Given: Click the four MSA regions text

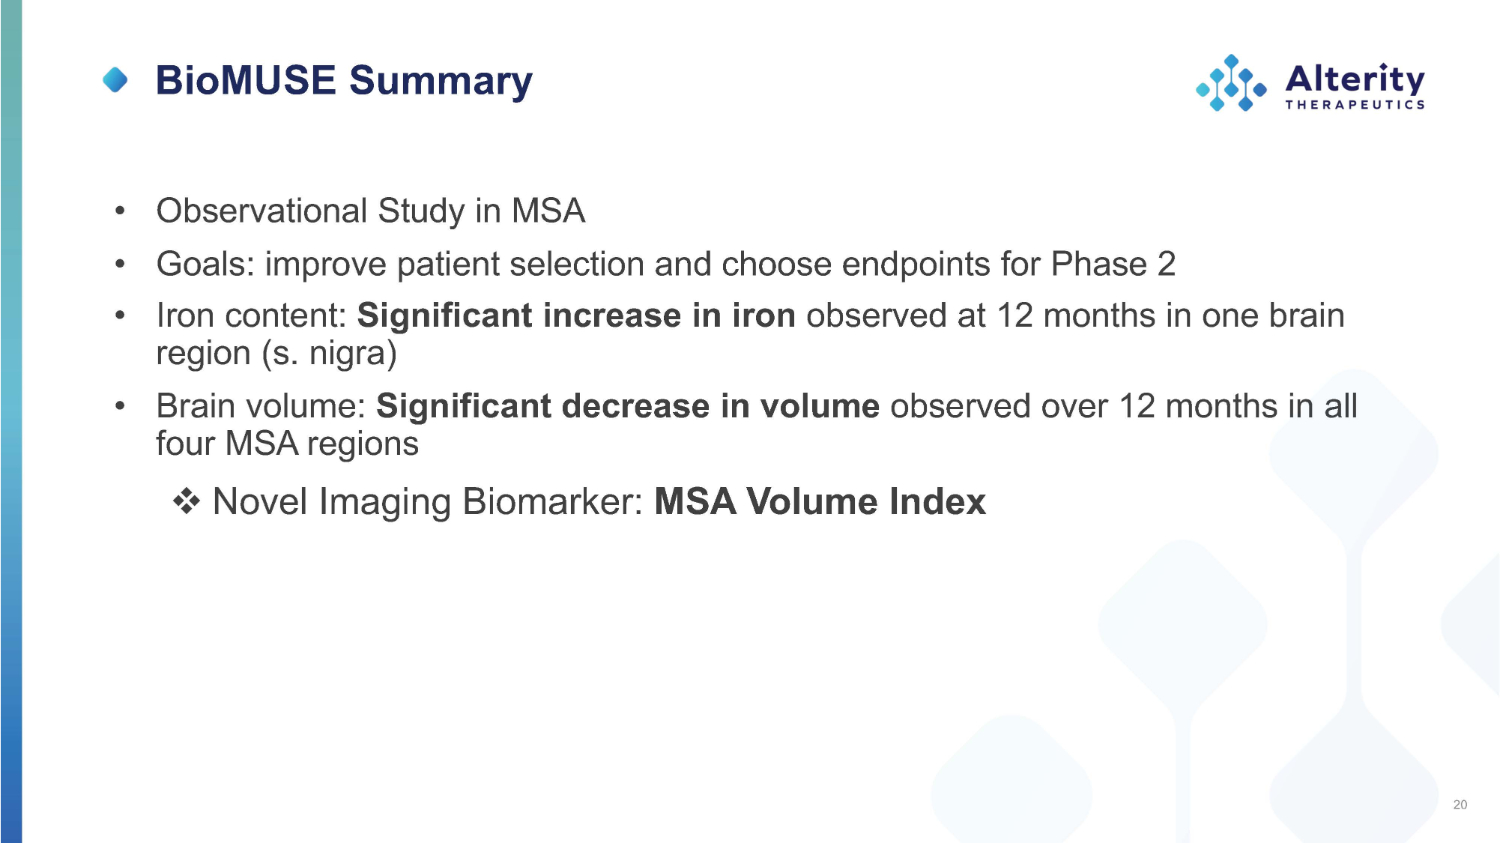Looking at the screenshot, I should click(287, 443).
